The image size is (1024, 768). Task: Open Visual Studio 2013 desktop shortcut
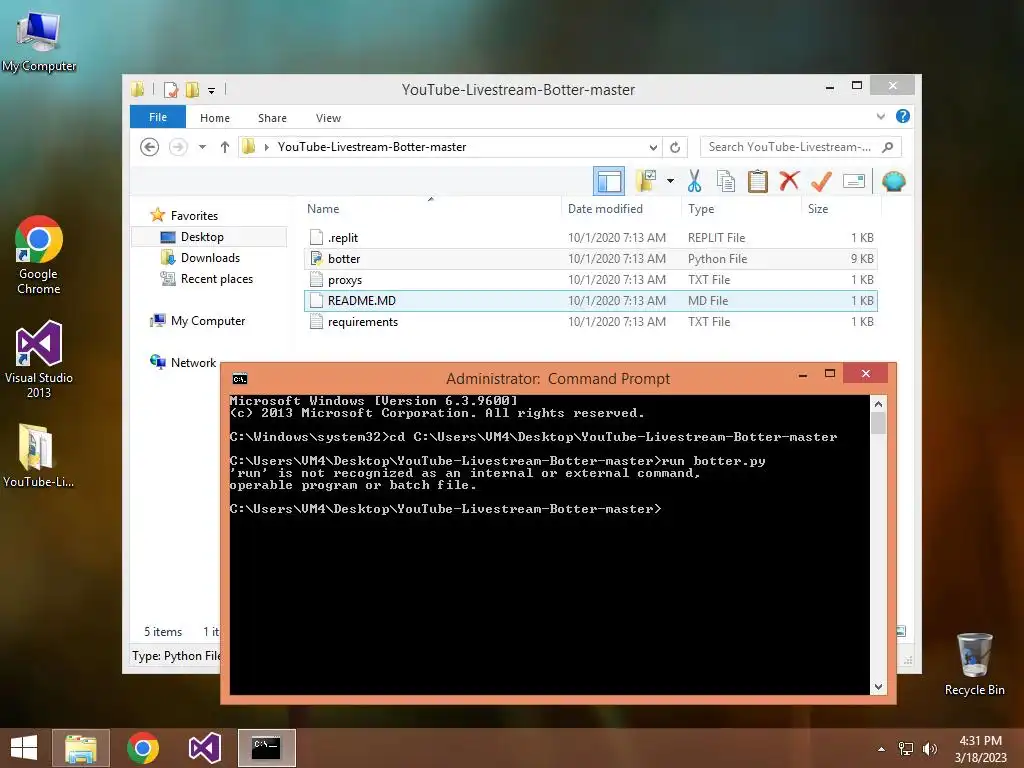(x=39, y=359)
